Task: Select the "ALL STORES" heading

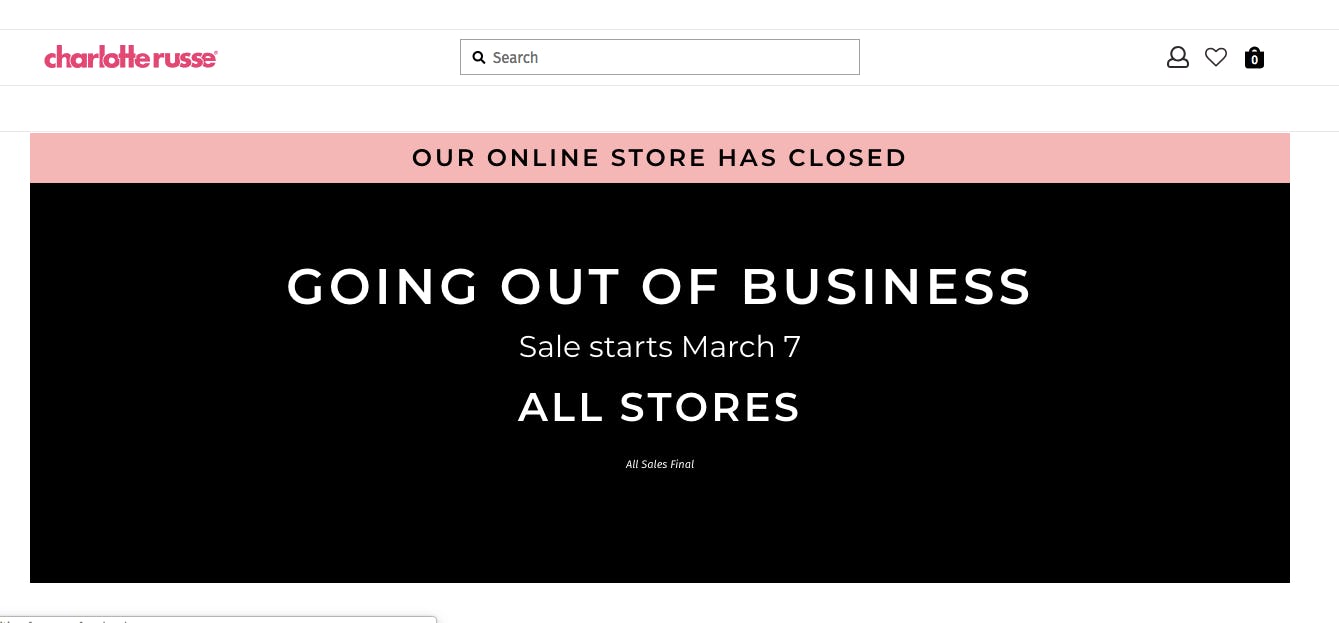Action: pyautogui.click(x=659, y=408)
